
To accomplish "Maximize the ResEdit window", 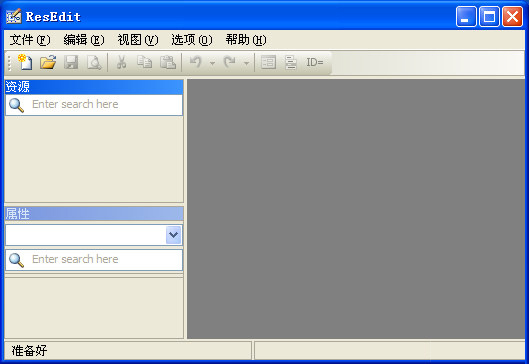I will [489, 16].
